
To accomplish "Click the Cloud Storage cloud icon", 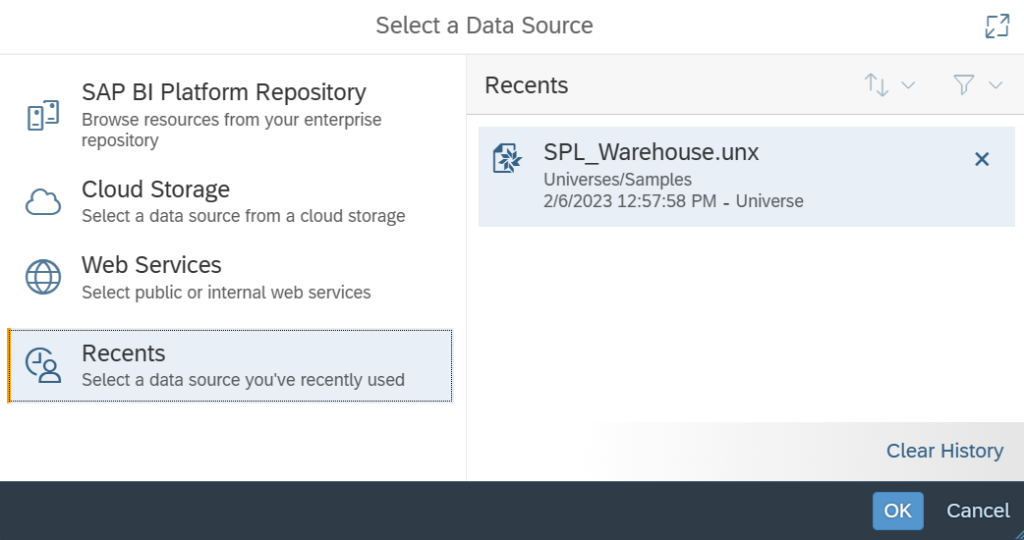I will pyautogui.click(x=43, y=202).
